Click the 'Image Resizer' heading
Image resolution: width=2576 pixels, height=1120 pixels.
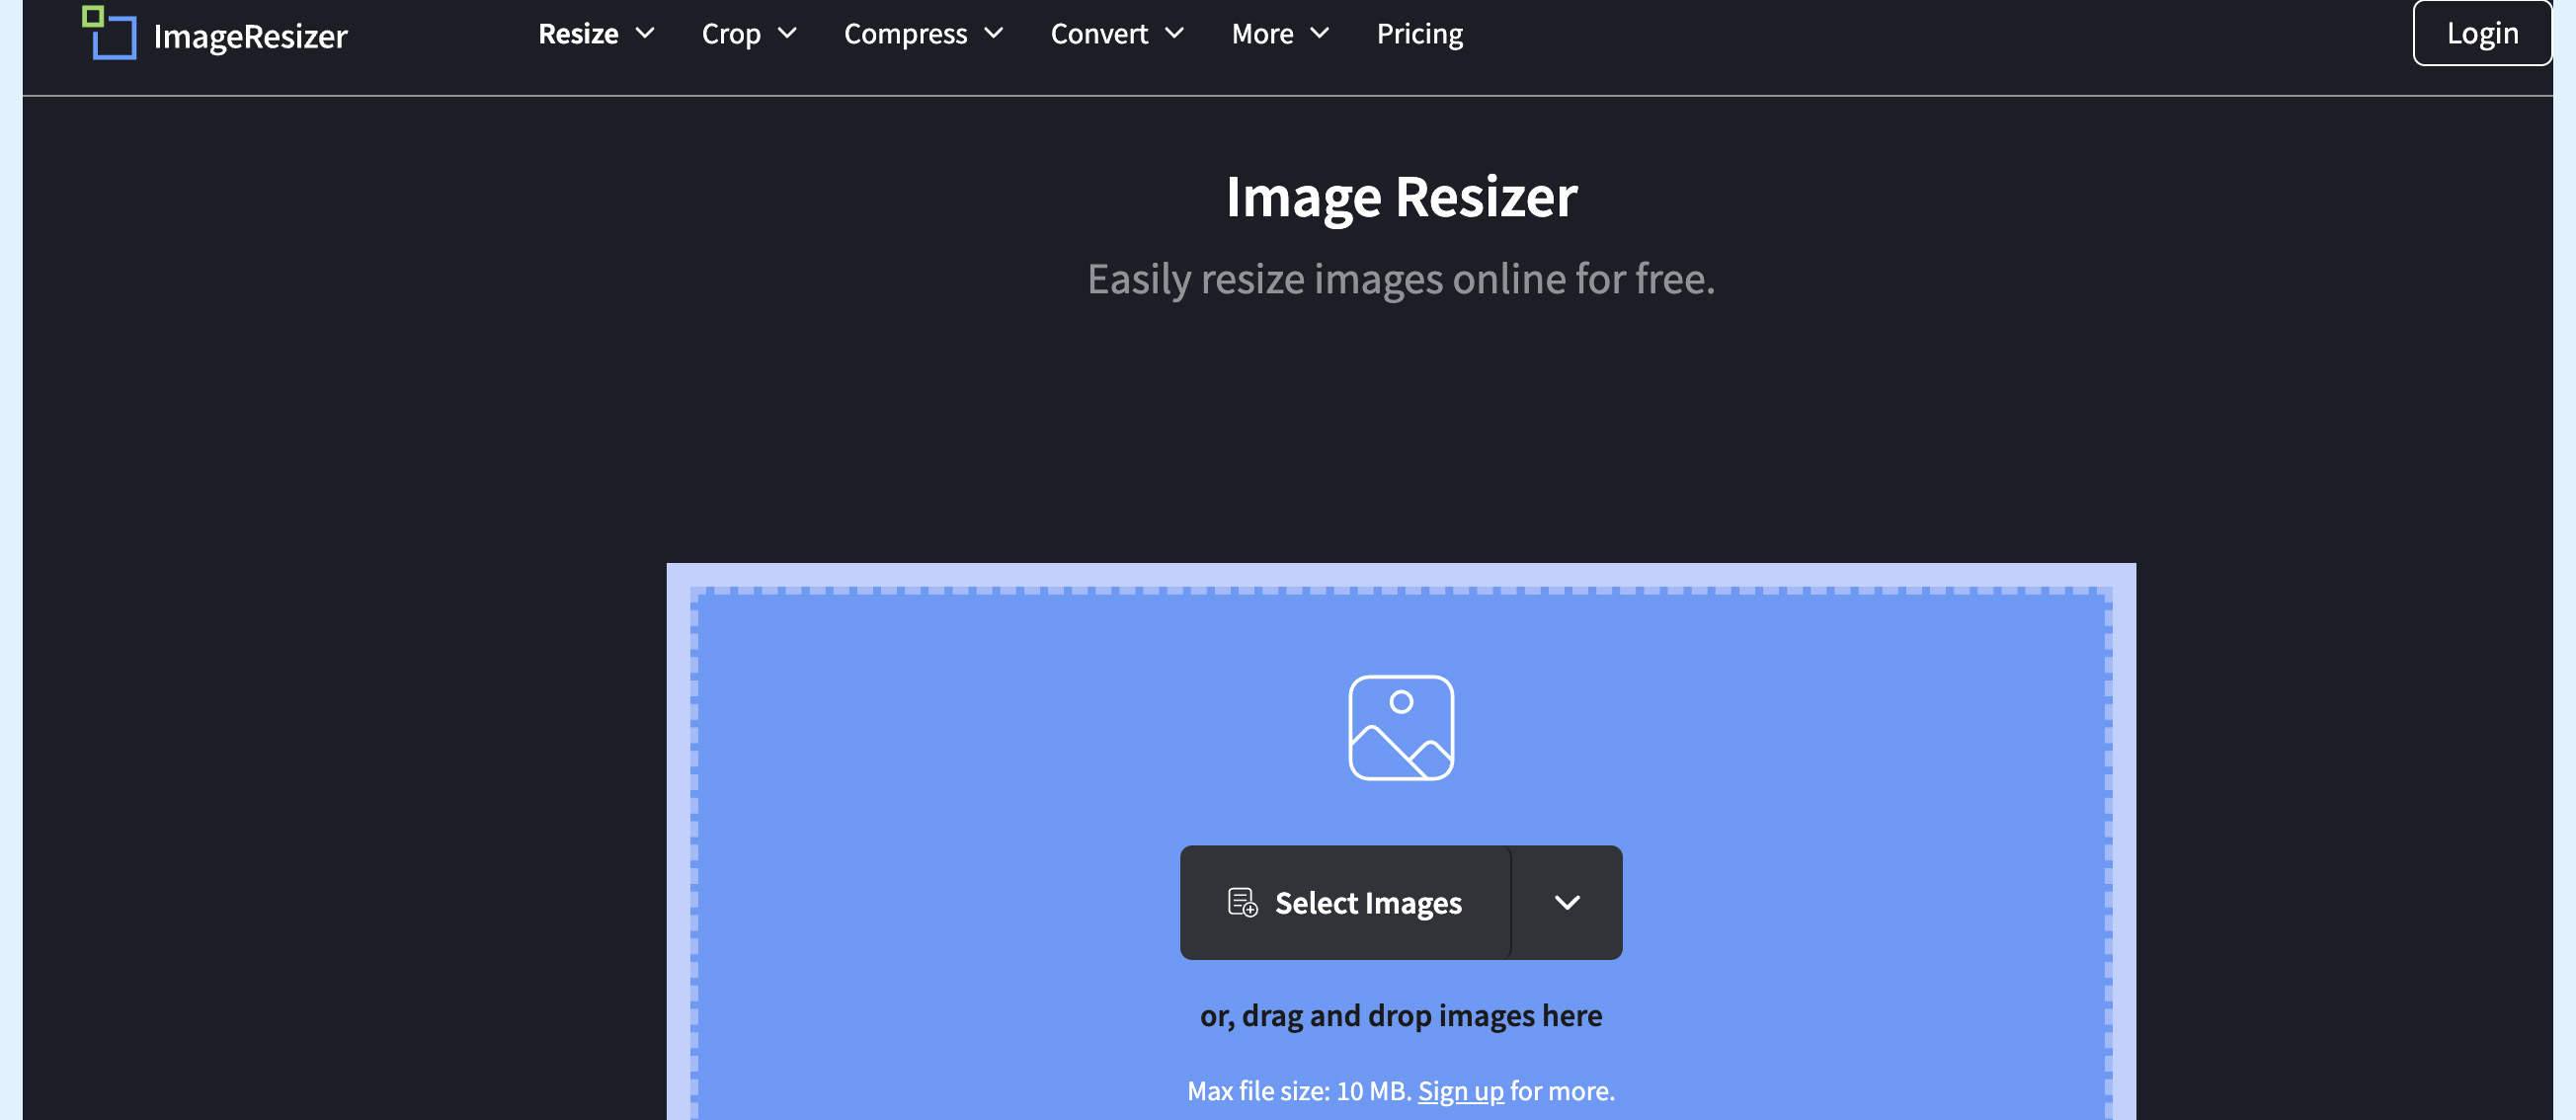coord(1401,197)
